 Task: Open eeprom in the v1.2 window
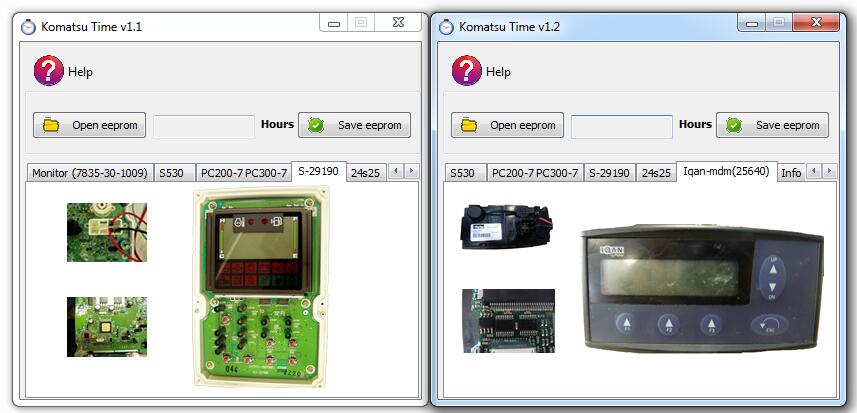(507, 125)
